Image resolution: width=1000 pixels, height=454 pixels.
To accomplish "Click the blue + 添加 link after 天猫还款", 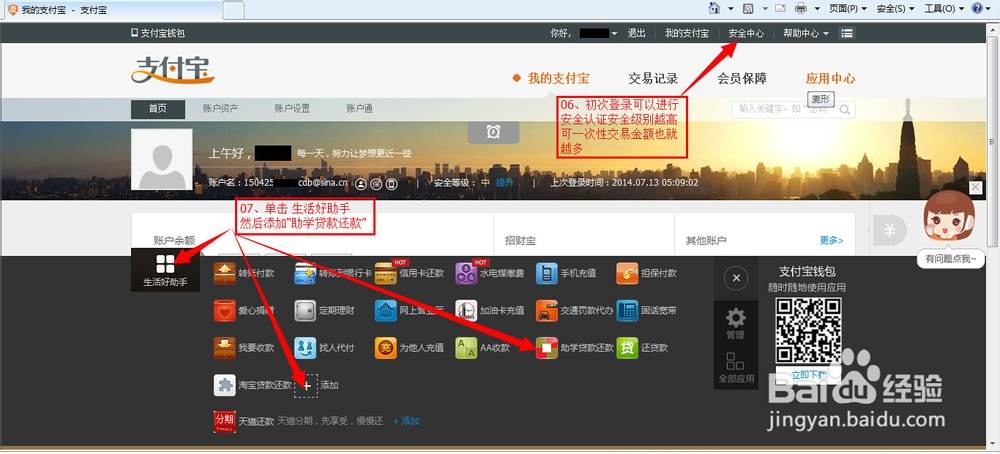I will [406, 421].
